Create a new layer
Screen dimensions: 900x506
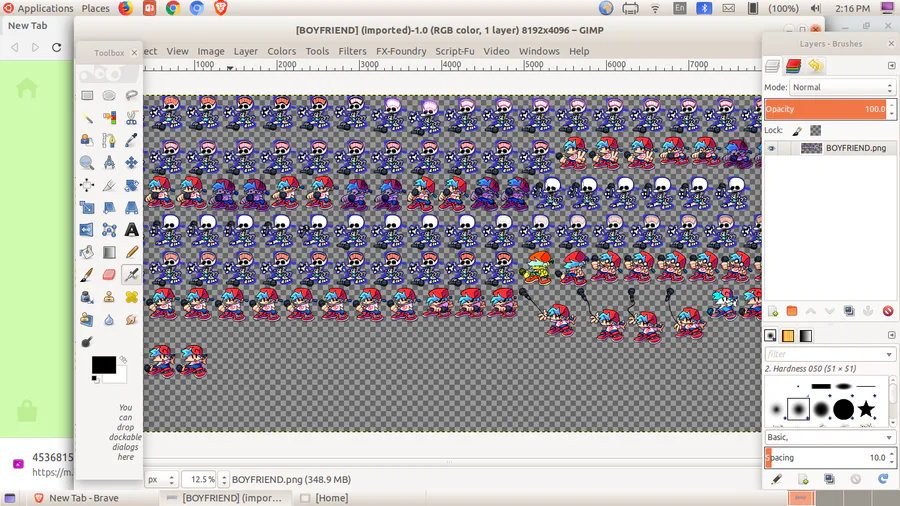(x=773, y=311)
